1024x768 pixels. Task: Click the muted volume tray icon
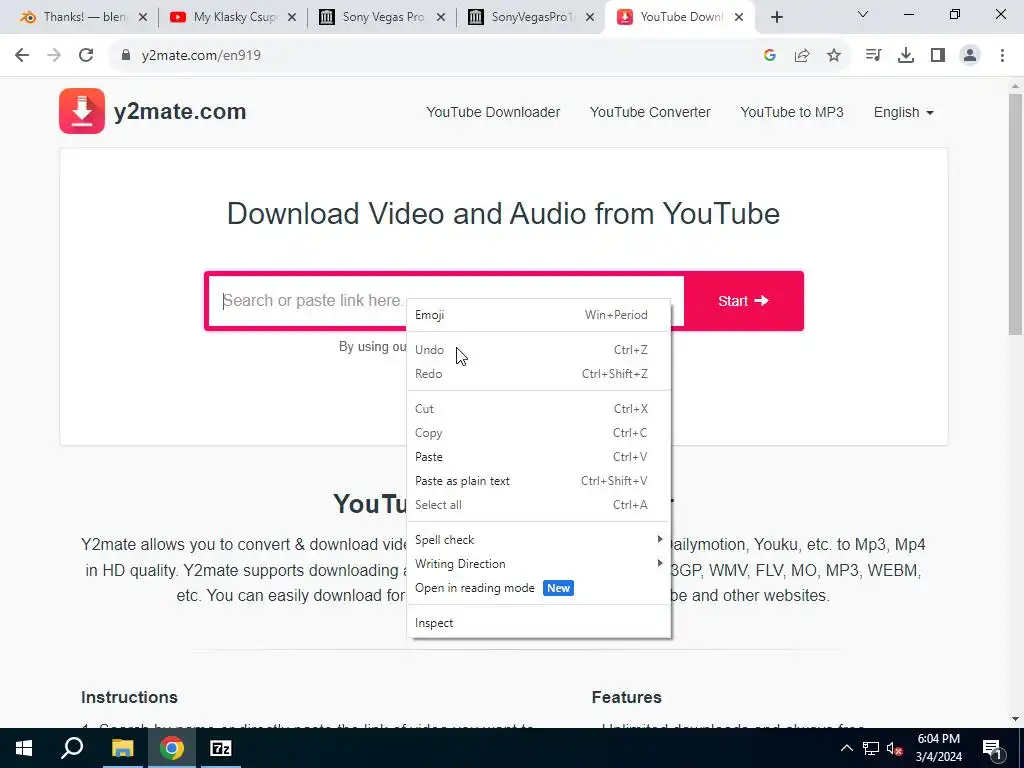pyautogui.click(x=894, y=748)
